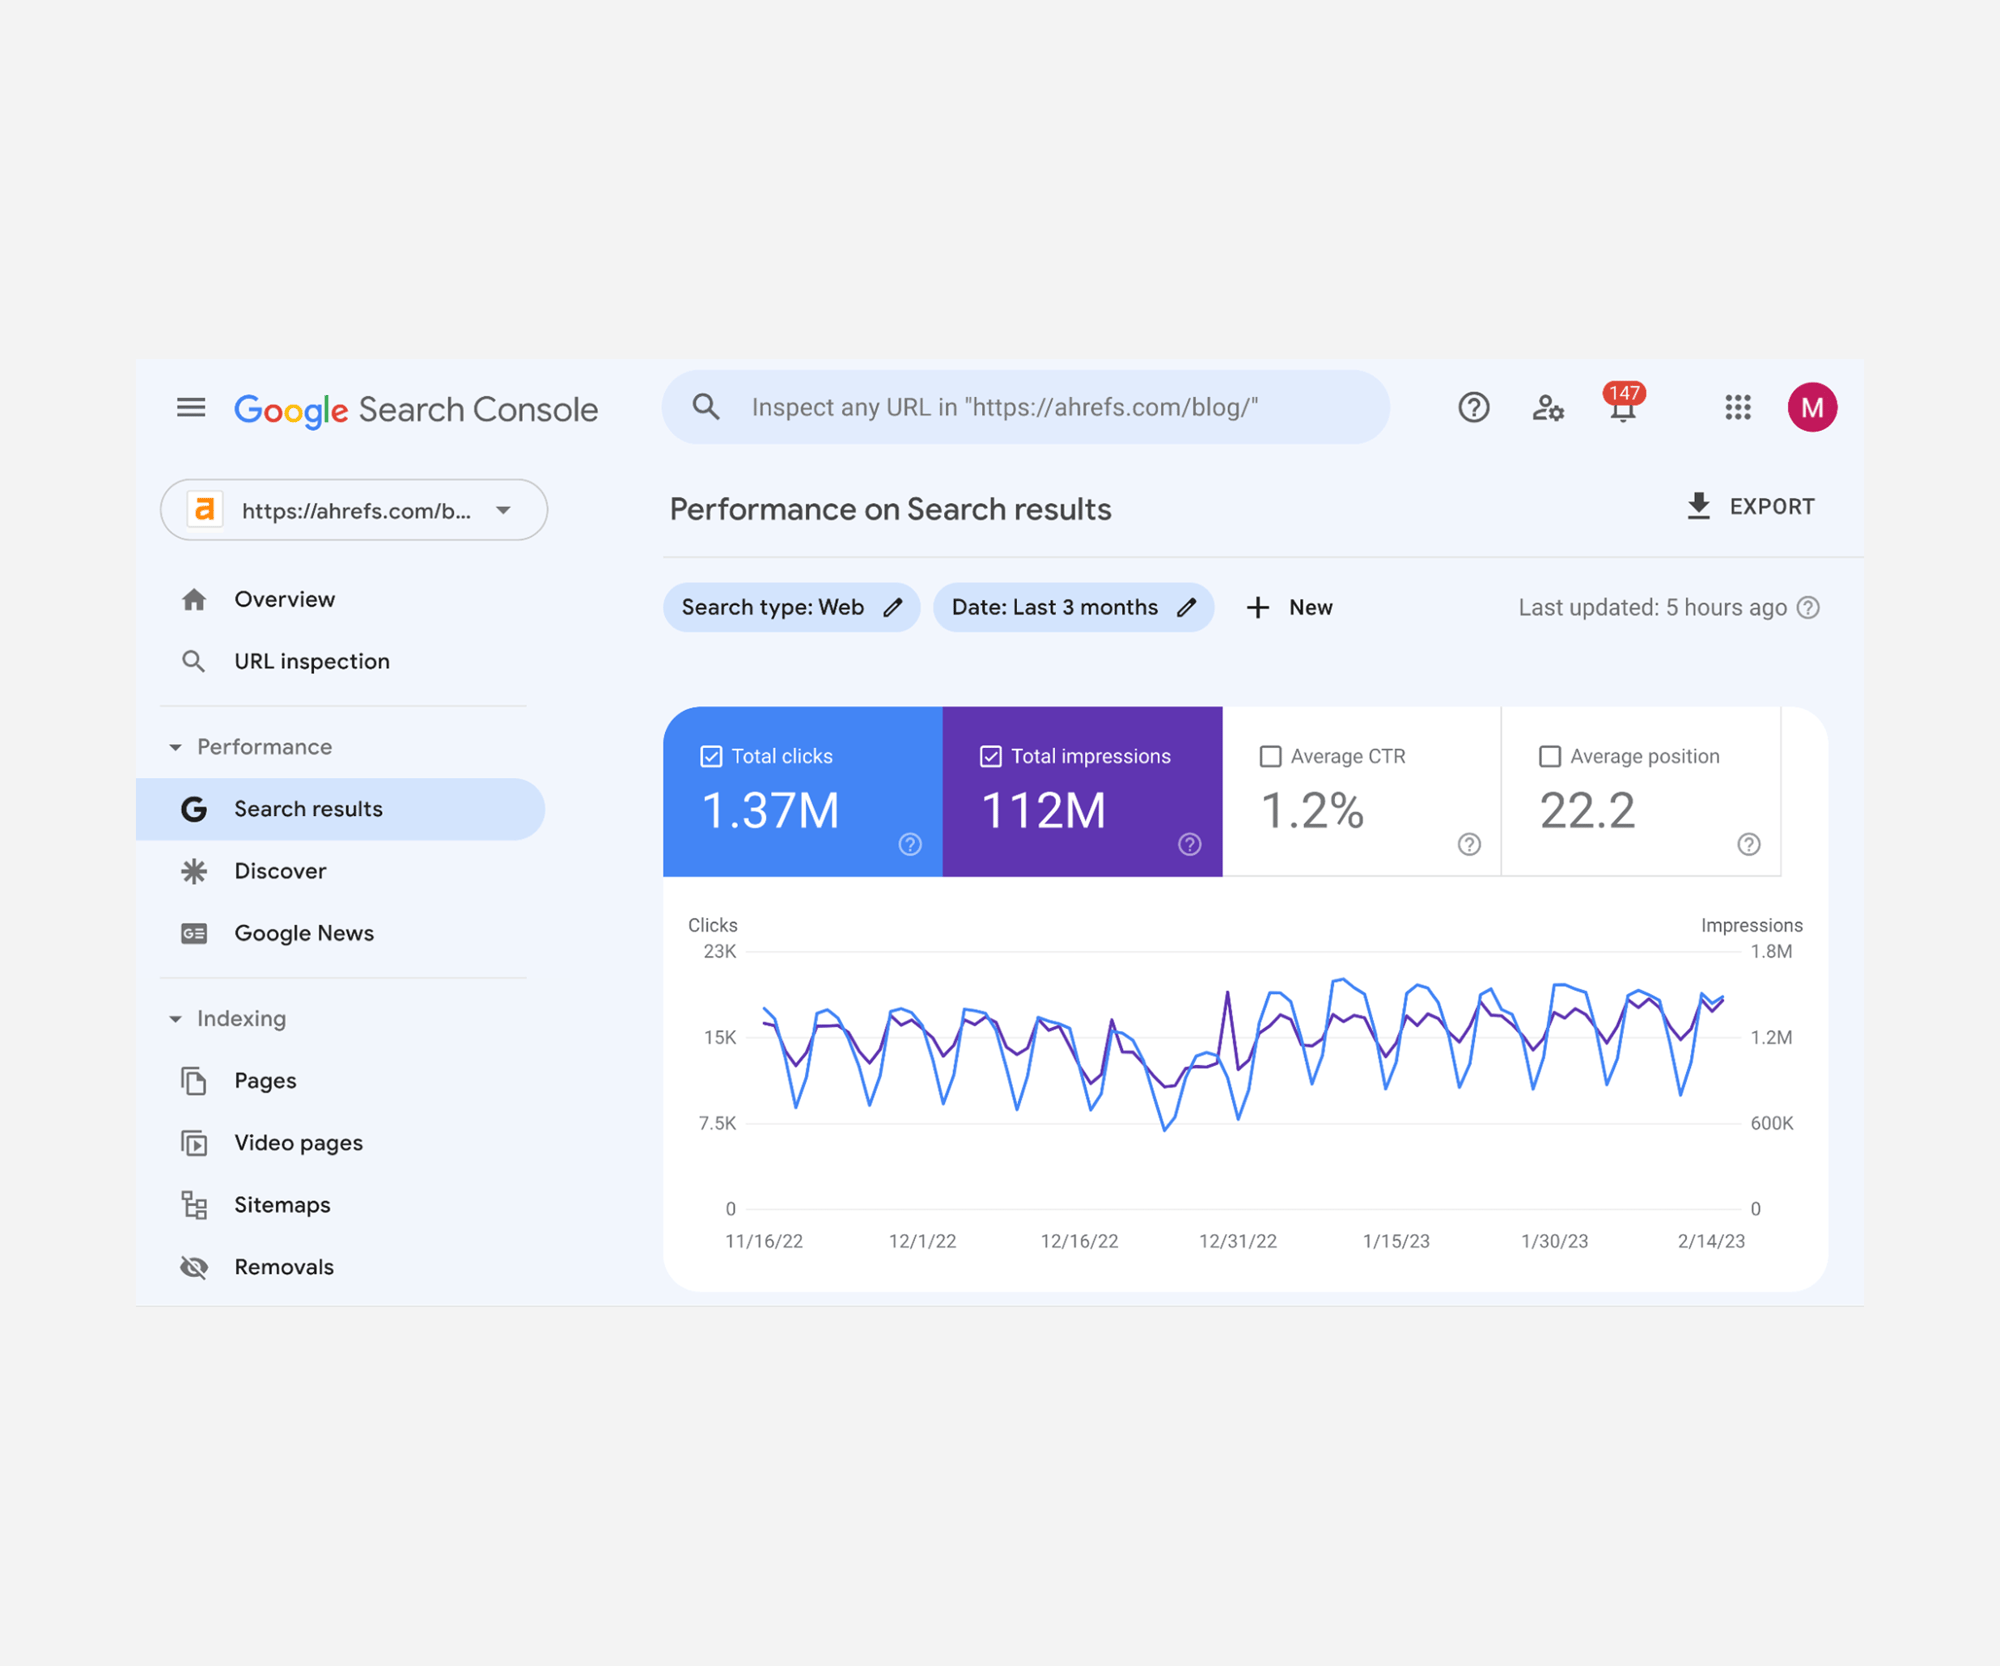This screenshot has width=2000, height=1666.
Task: Click the help question mark icon
Action: click(1473, 408)
